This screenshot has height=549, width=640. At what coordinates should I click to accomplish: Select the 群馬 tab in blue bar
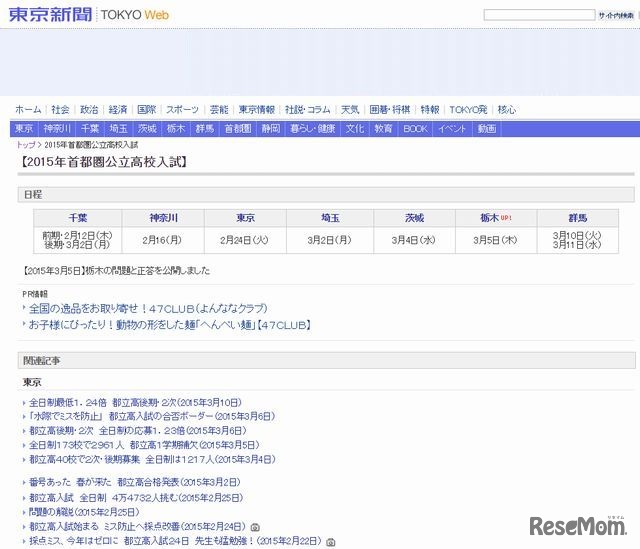point(204,129)
